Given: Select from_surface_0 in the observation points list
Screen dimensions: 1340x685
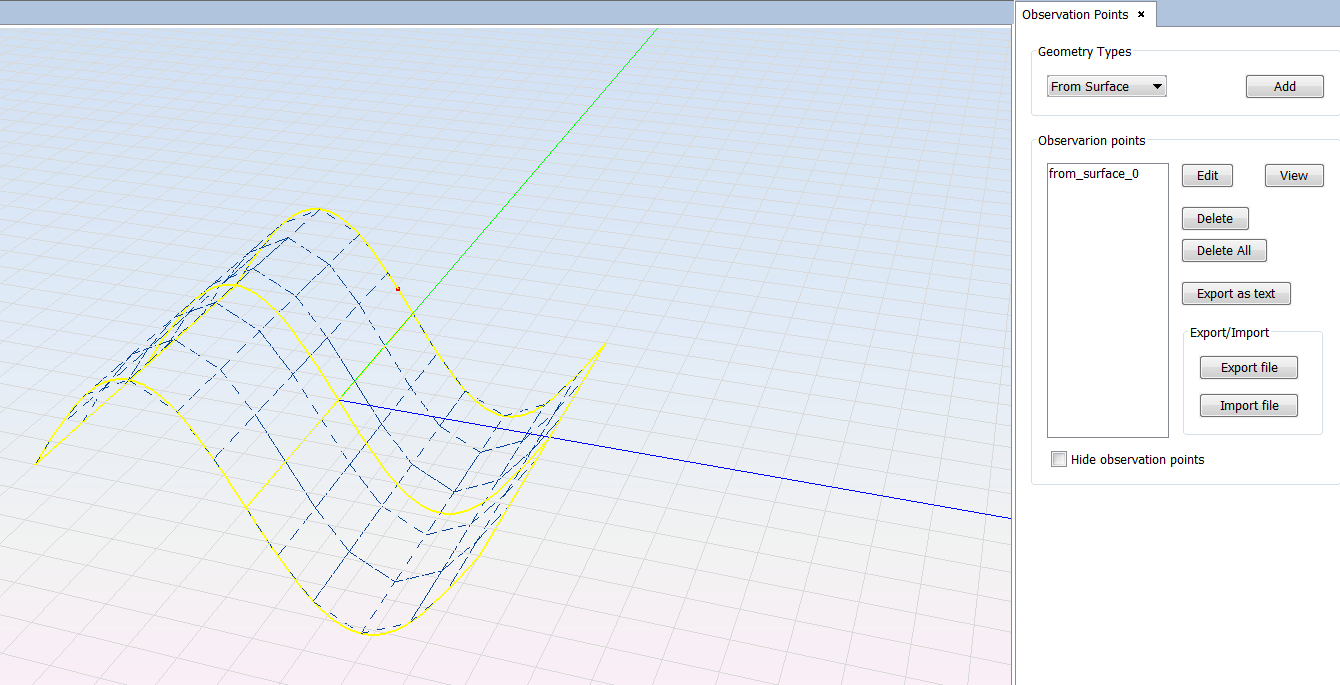Looking at the screenshot, I should coord(1093,174).
